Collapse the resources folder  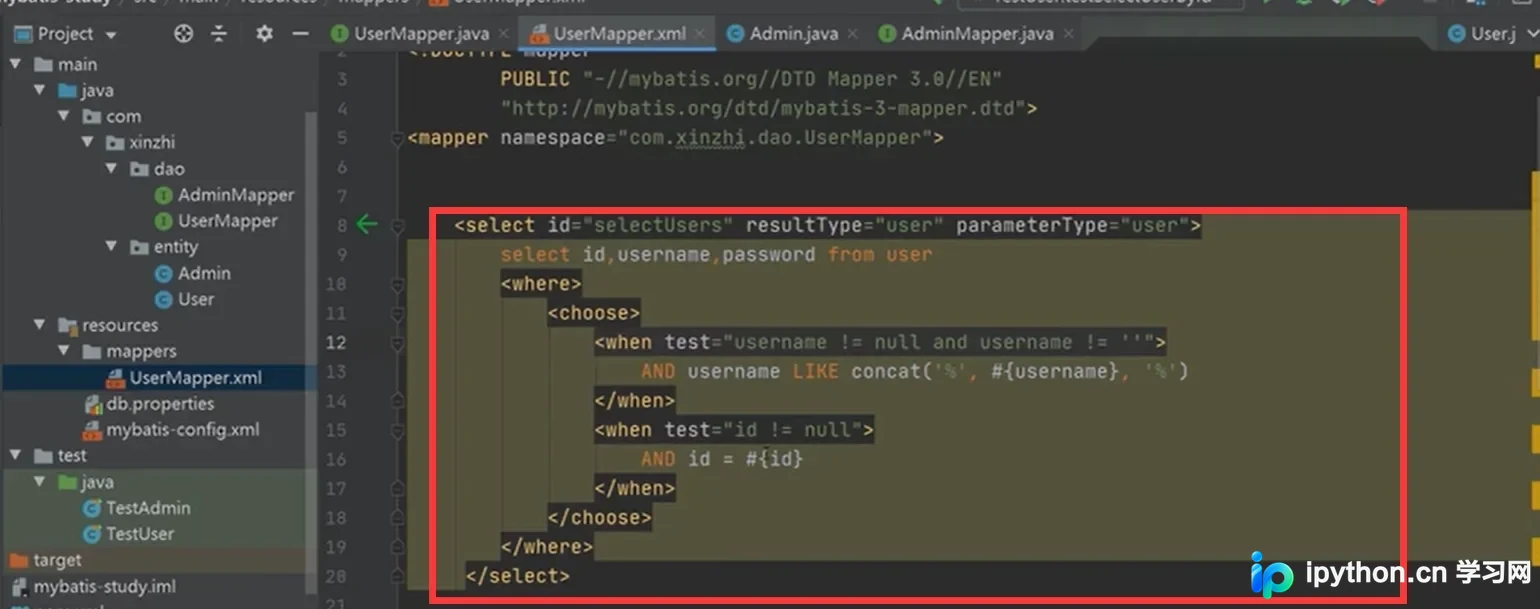pos(40,325)
